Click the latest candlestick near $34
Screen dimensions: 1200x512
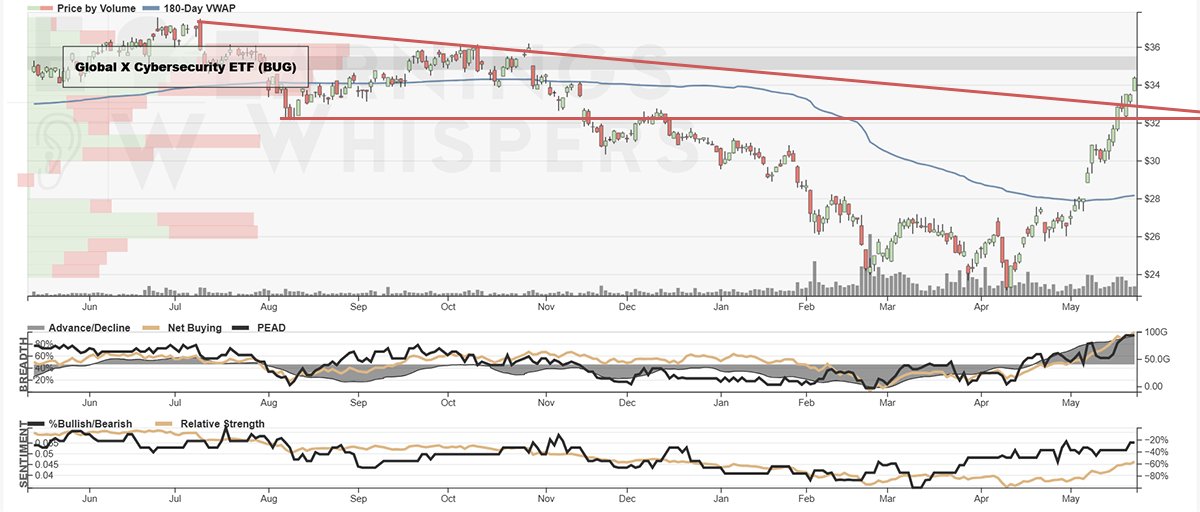click(x=1134, y=83)
